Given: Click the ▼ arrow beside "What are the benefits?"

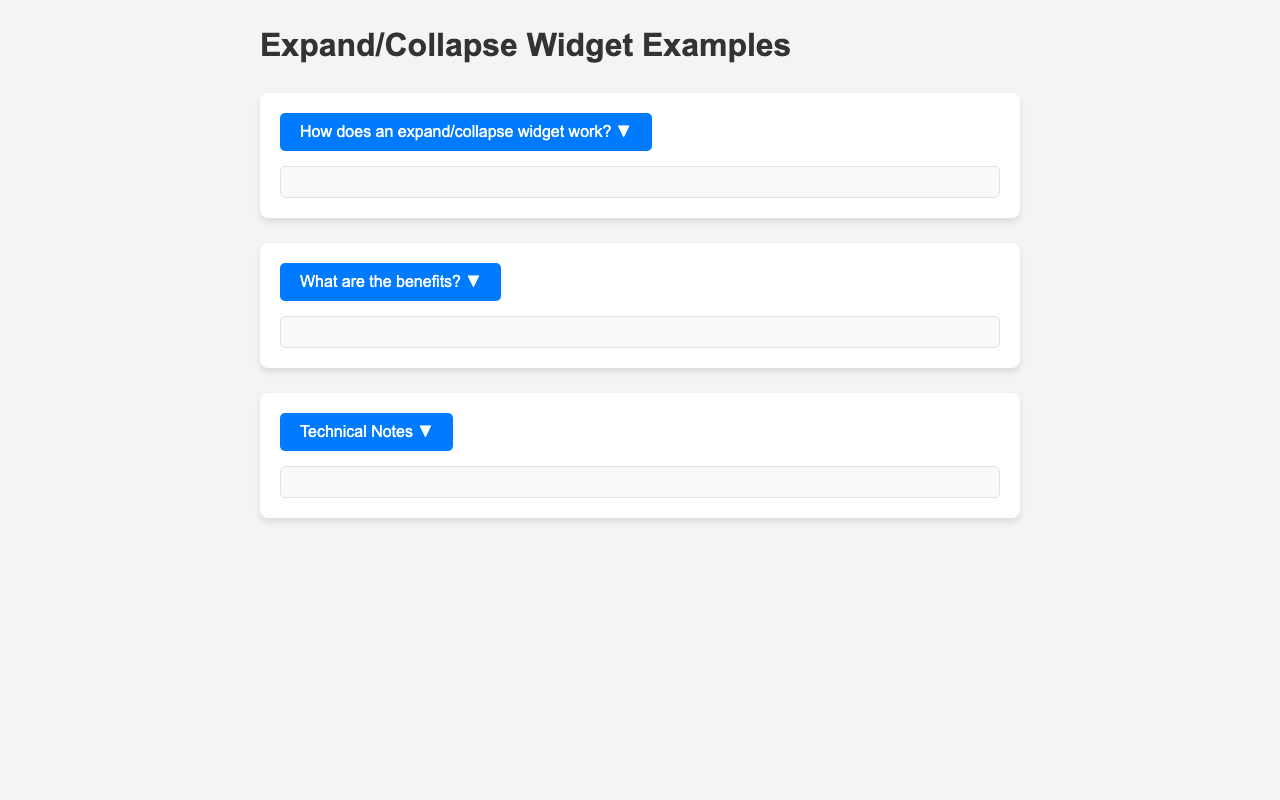Looking at the screenshot, I should [x=474, y=281].
